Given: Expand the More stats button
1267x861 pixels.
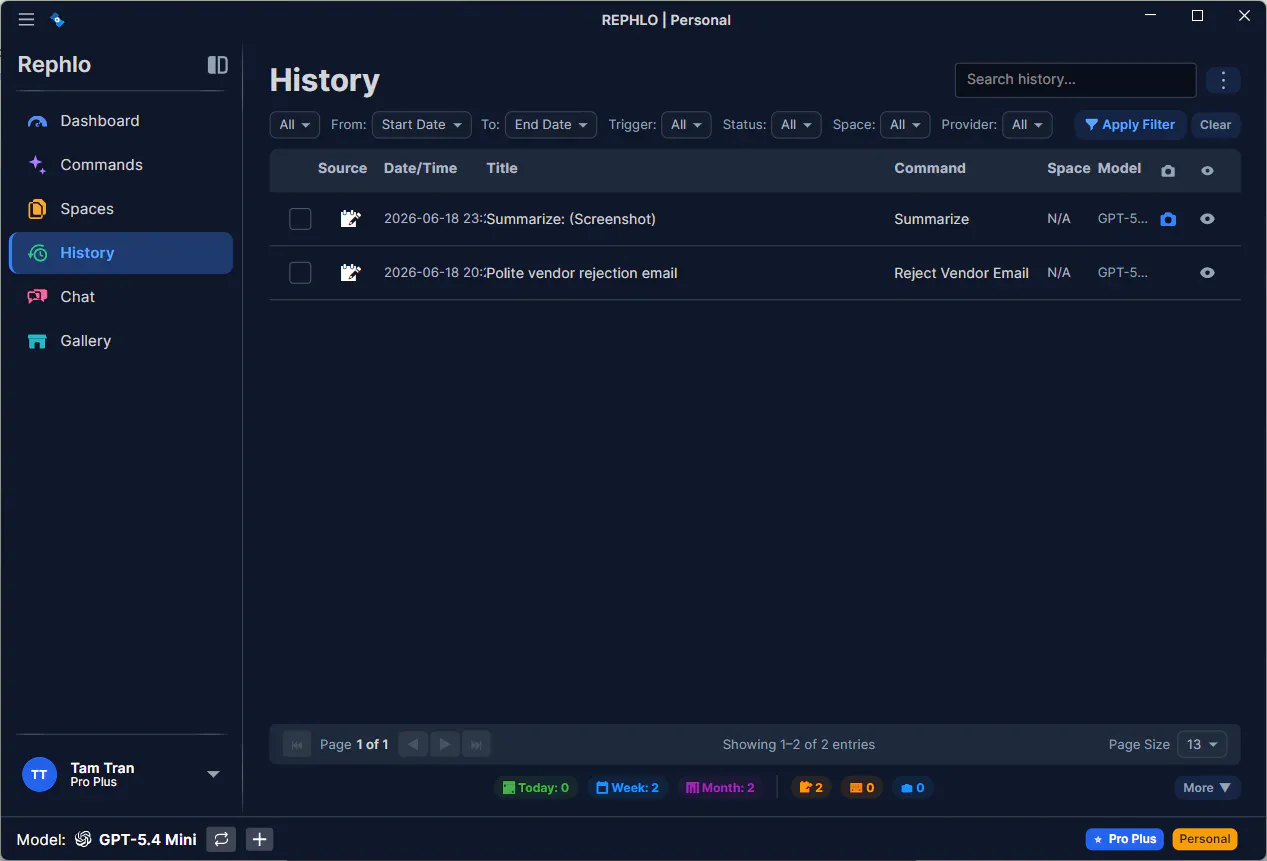Looking at the screenshot, I should click(x=1207, y=788).
